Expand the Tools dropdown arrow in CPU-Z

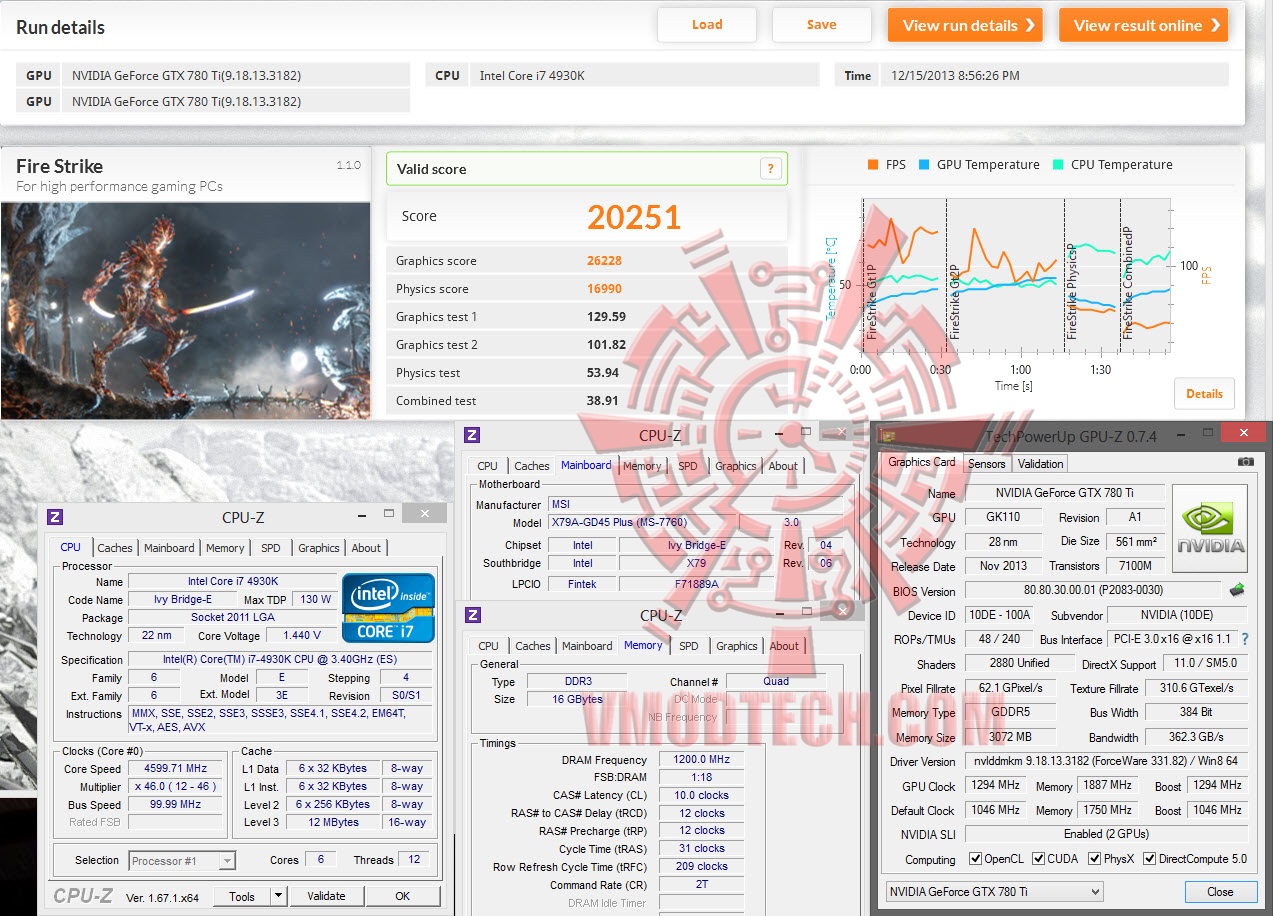click(279, 896)
